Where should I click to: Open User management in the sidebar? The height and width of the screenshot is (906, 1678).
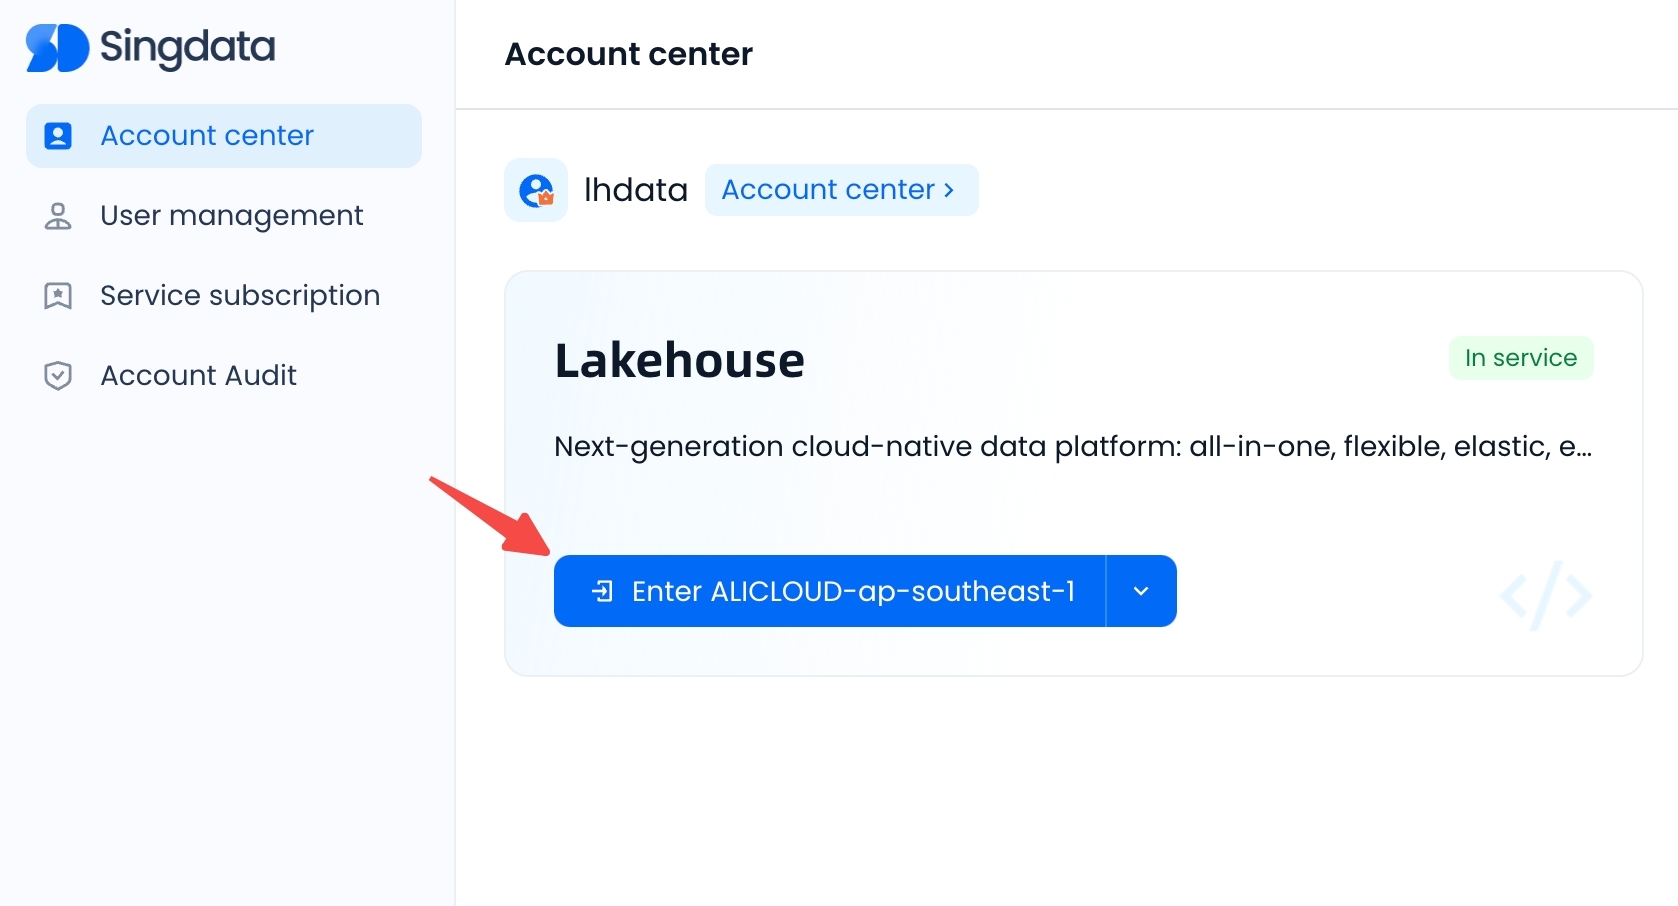click(231, 216)
